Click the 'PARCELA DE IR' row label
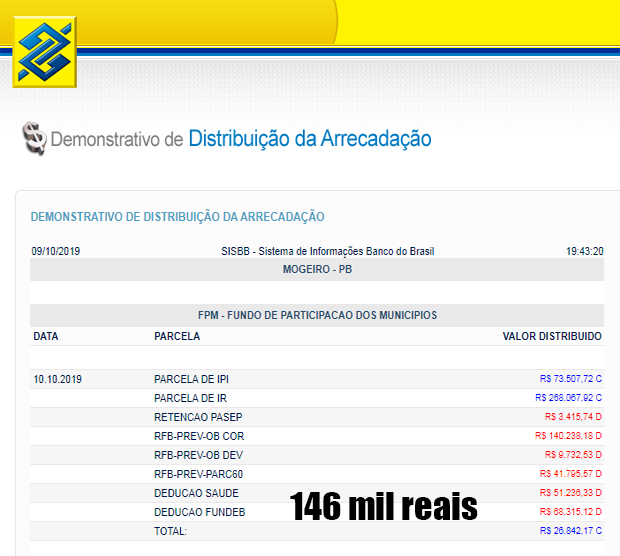Image resolution: width=620 pixels, height=556 pixels. point(190,398)
